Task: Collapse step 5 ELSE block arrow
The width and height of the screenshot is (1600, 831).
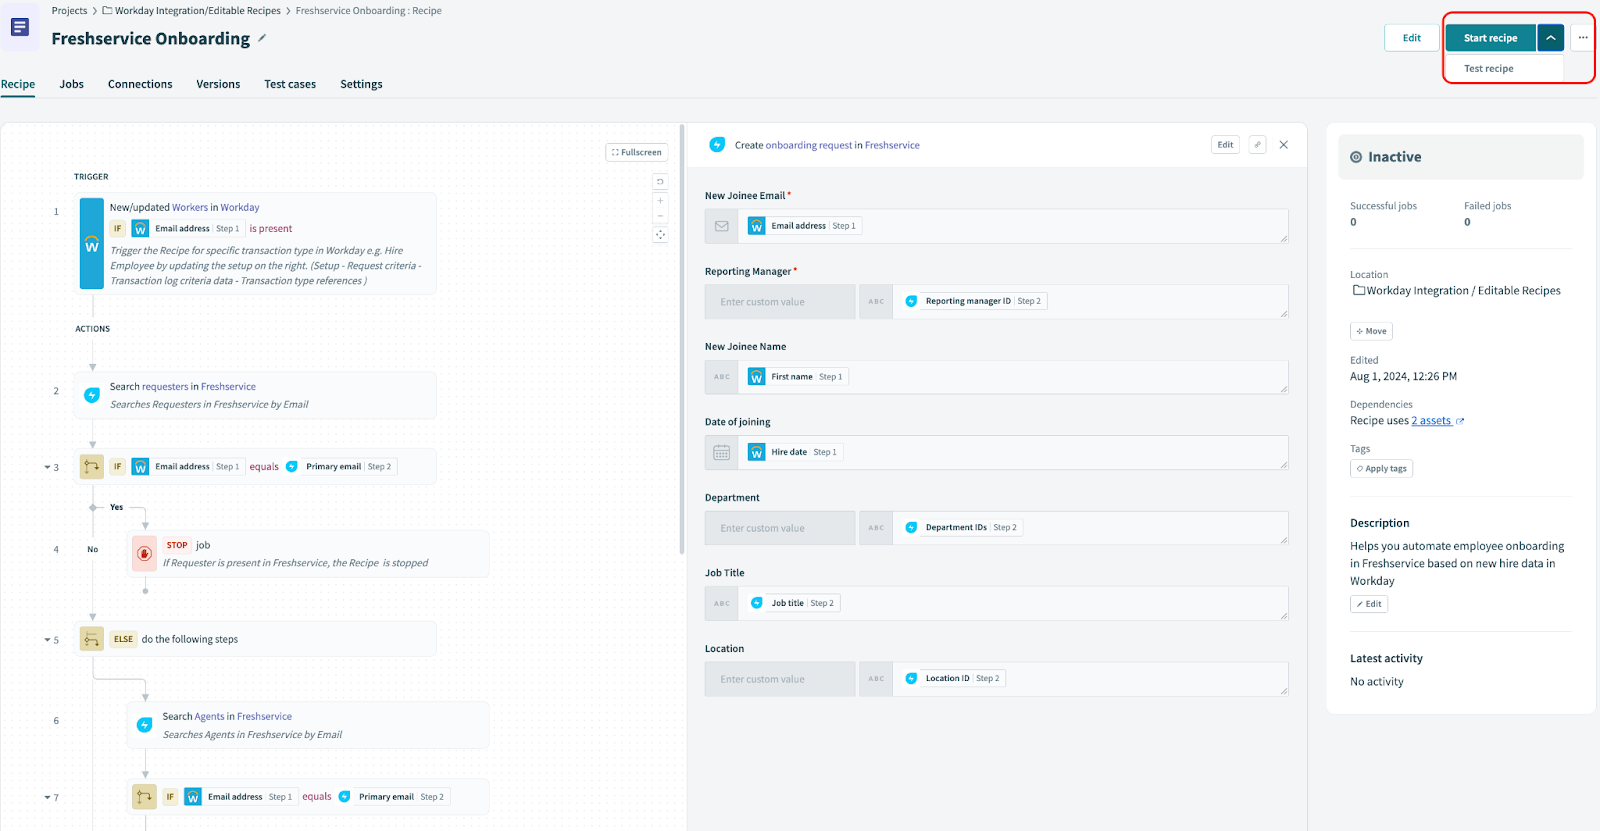Action: click(x=47, y=640)
